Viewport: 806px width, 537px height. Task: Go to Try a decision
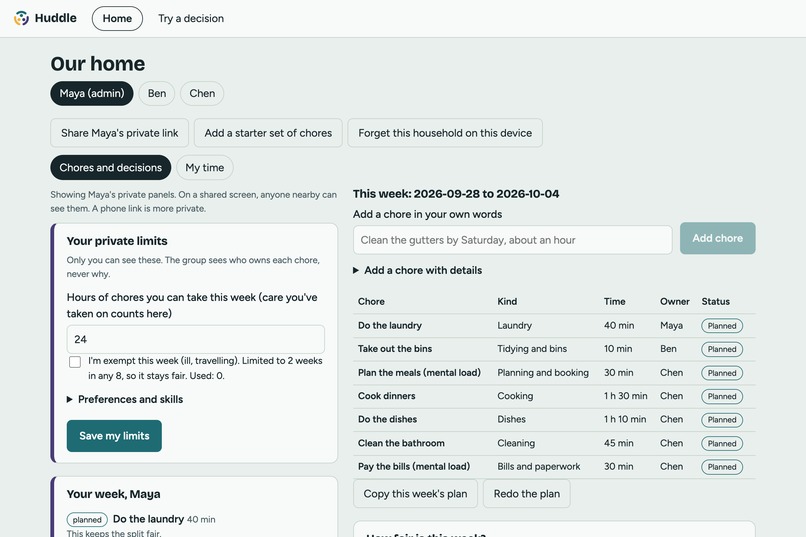tap(191, 18)
